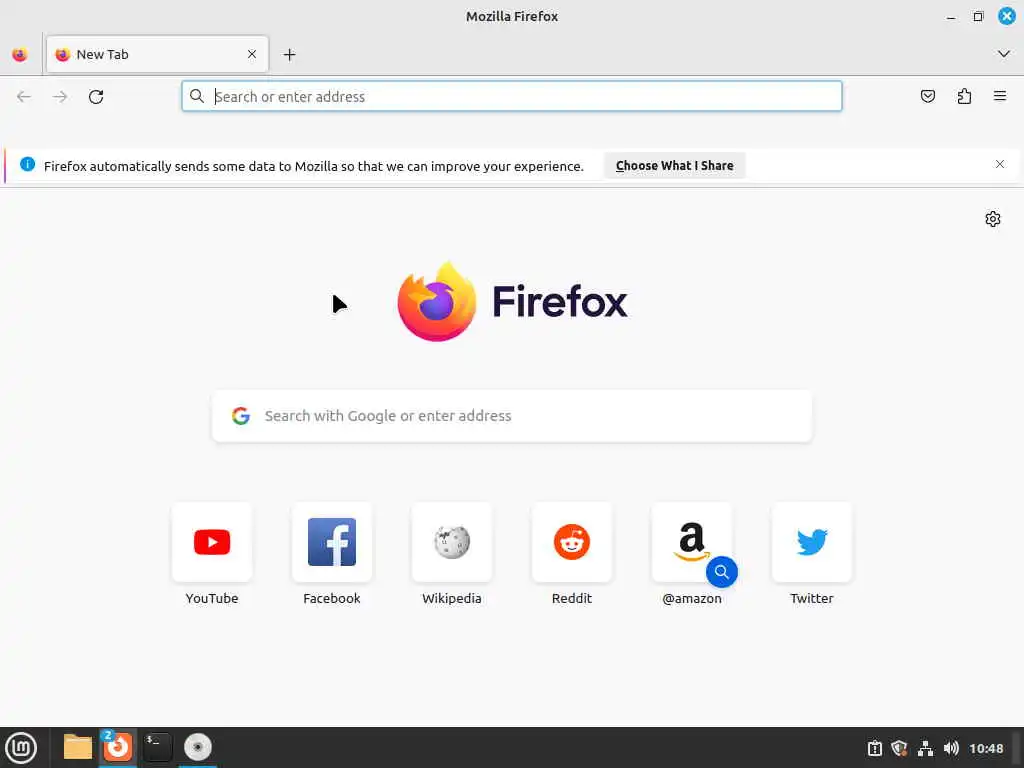This screenshot has width=1024, height=768.
Task: Click the YouTube label text
Action: (212, 598)
